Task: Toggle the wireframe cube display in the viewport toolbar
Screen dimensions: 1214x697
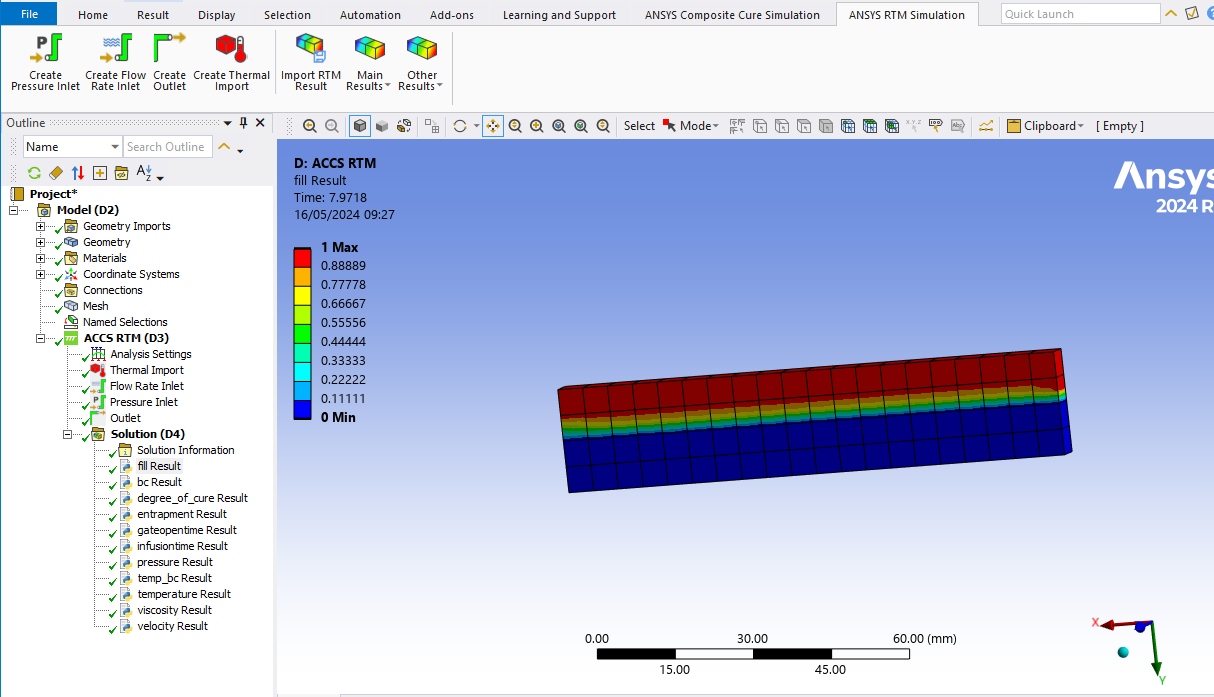Action: [x=360, y=126]
